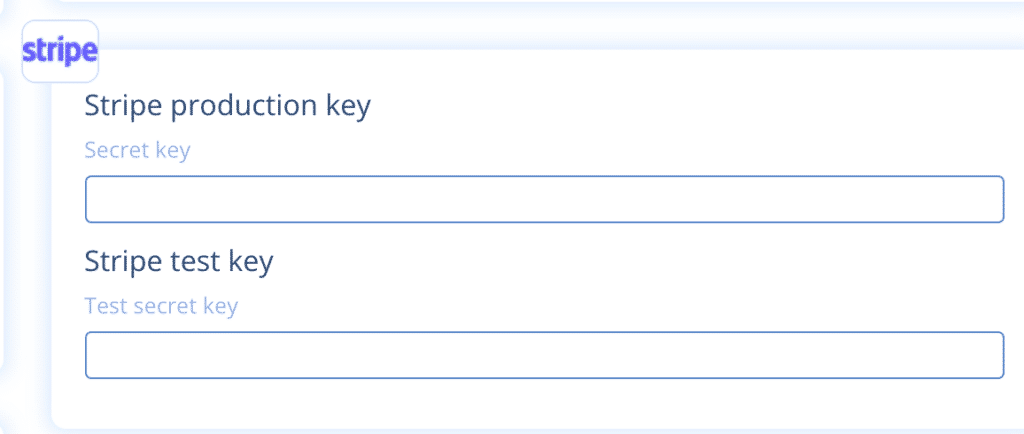Click inside the production key text box
The height and width of the screenshot is (434, 1024).
pos(544,199)
